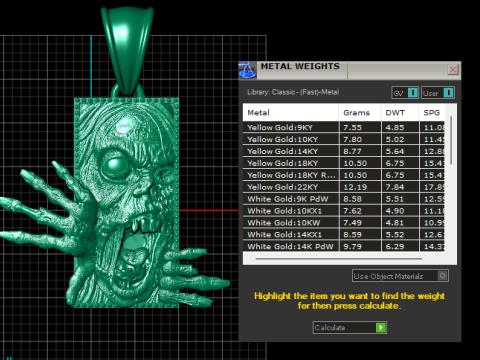Viewport: 480px width, 360px height.
Task: Click the Calculate button
Action: coord(350,327)
